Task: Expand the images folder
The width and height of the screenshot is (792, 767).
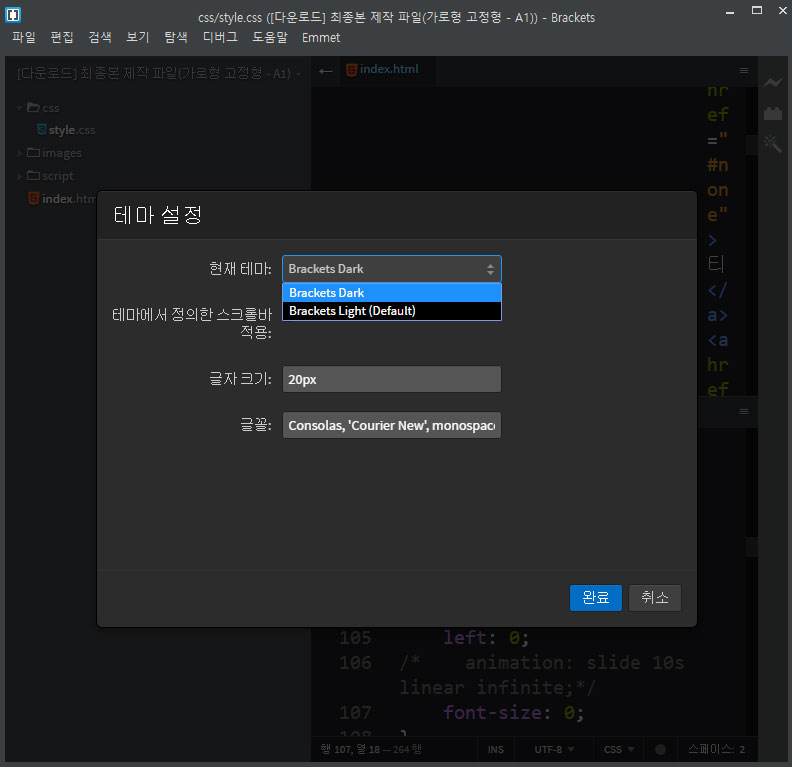Action: (20, 152)
